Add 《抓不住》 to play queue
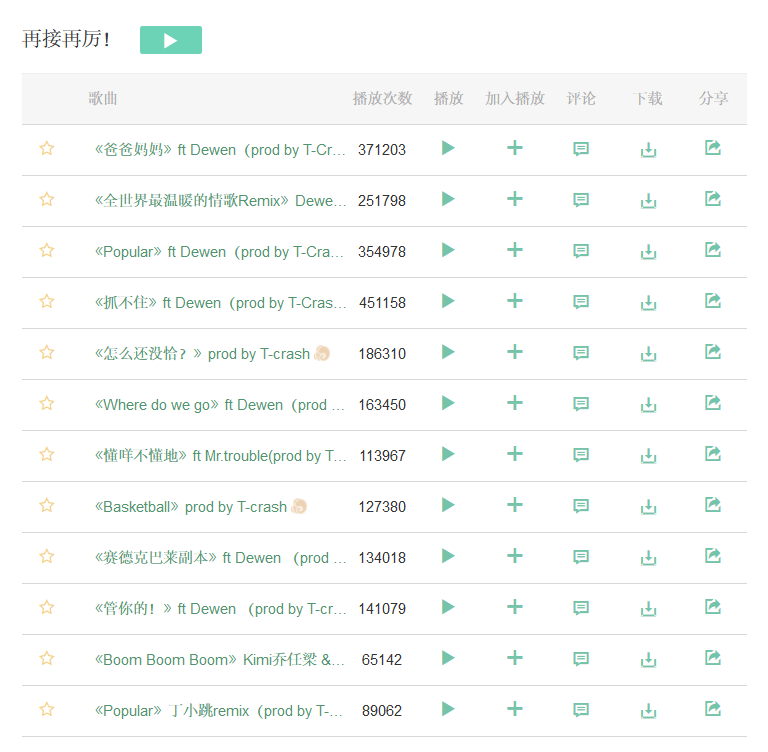 (515, 301)
